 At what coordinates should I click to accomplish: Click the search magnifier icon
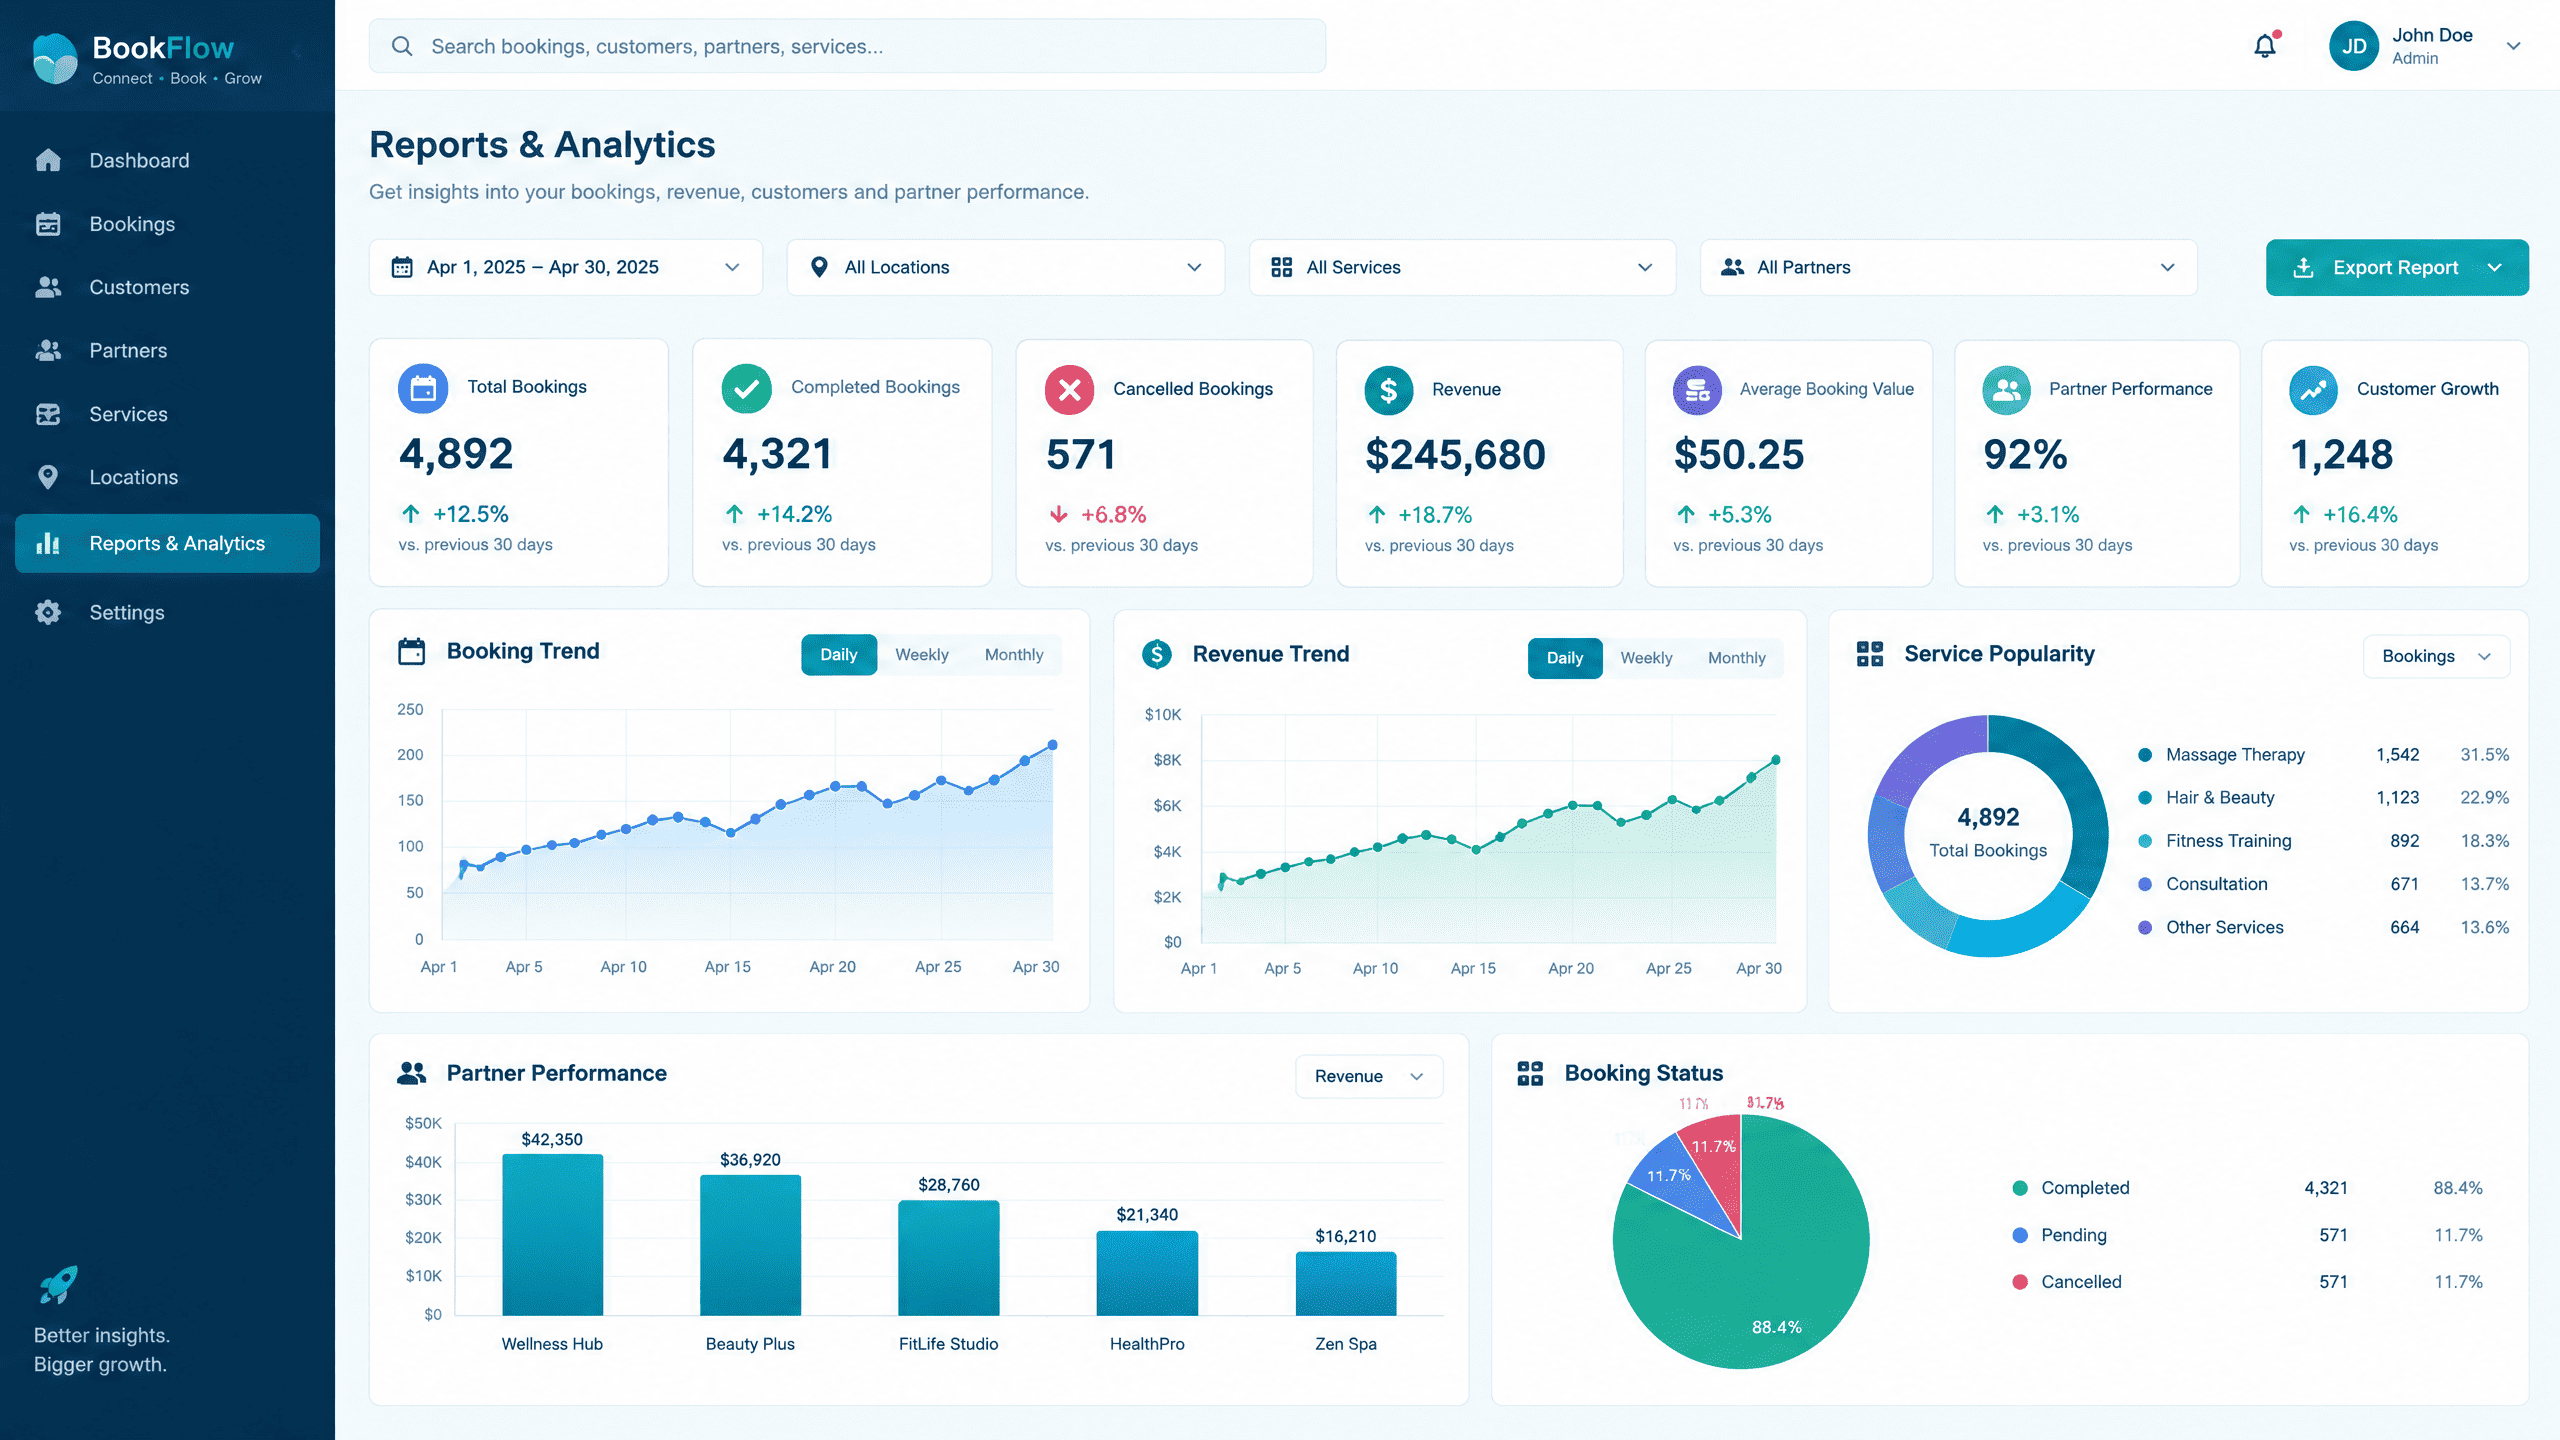click(402, 46)
